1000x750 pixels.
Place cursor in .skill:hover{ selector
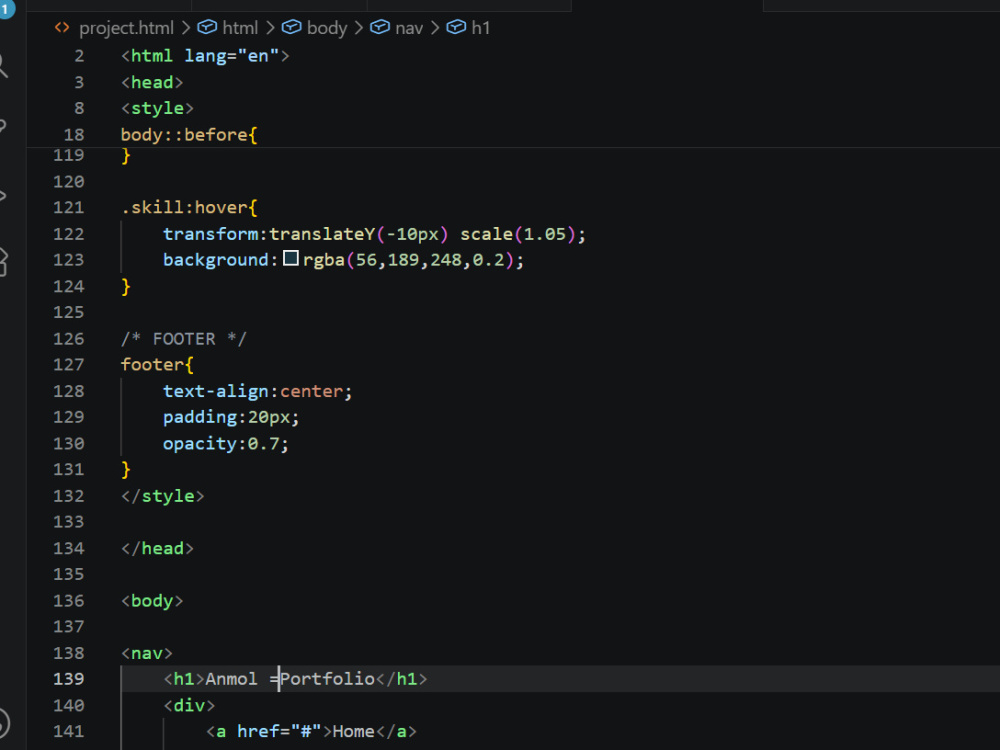[189, 207]
